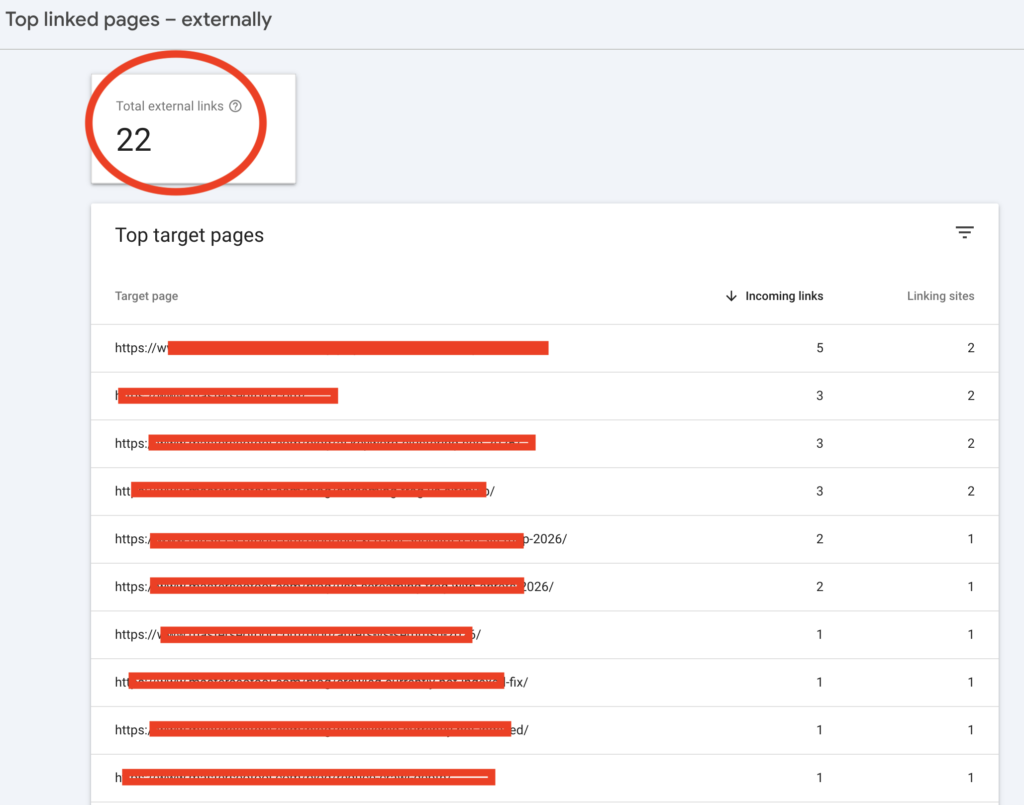Select the Total external links card showing 22
Screen dimensions: 1024x805
point(192,128)
